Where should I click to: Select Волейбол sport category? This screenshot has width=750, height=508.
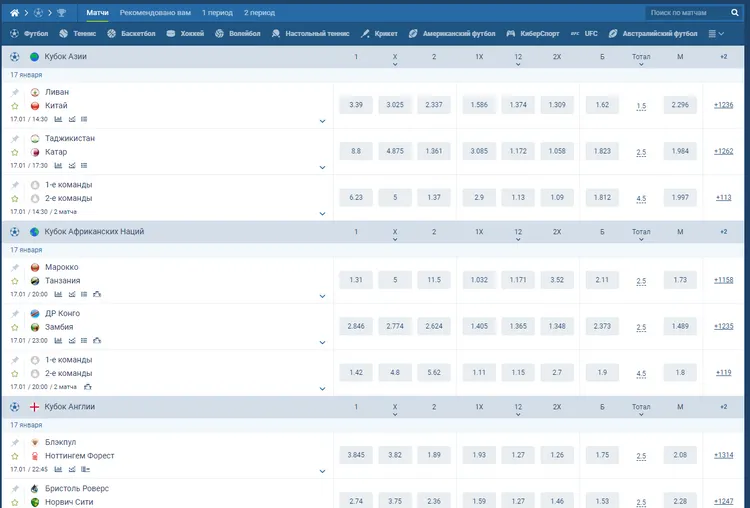(x=238, y=33)
